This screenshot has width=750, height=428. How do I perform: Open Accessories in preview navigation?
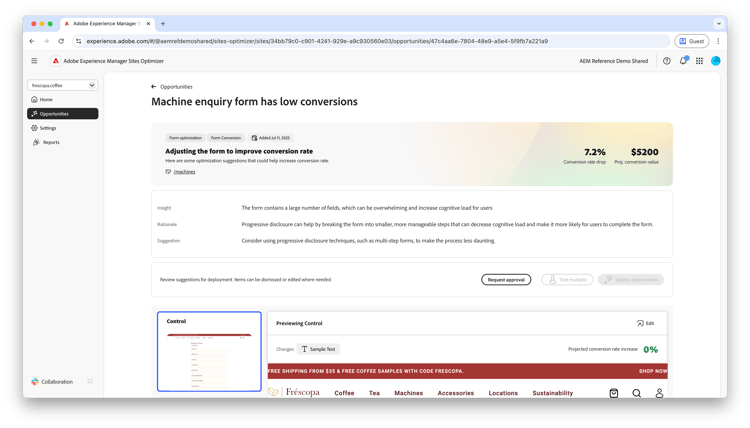tap(456, 393)
